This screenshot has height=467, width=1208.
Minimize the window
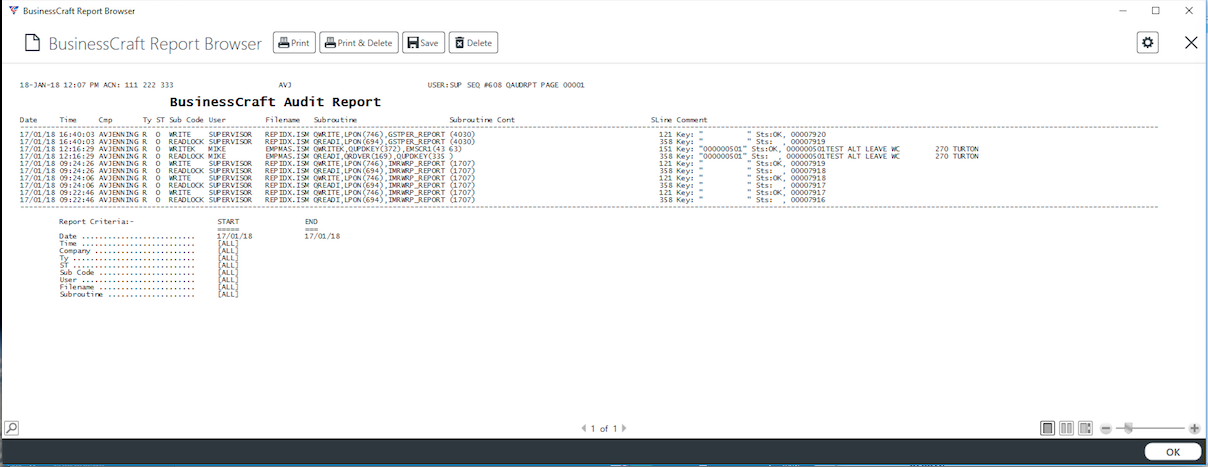(1121, 10)
